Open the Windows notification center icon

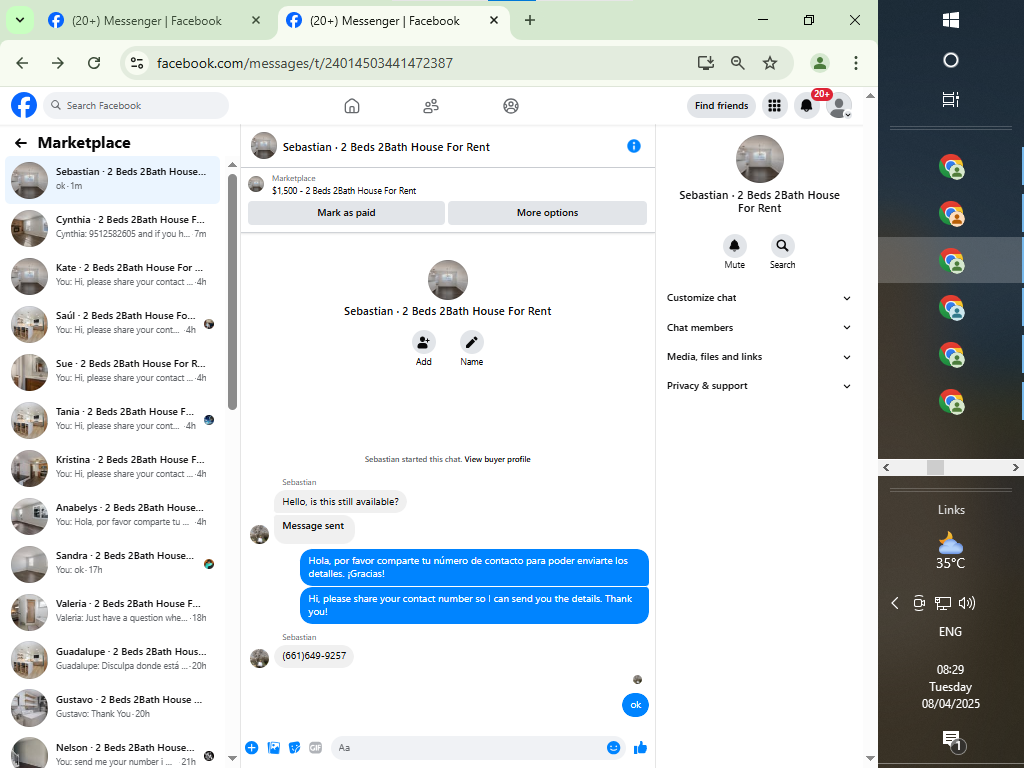(952, 741)
